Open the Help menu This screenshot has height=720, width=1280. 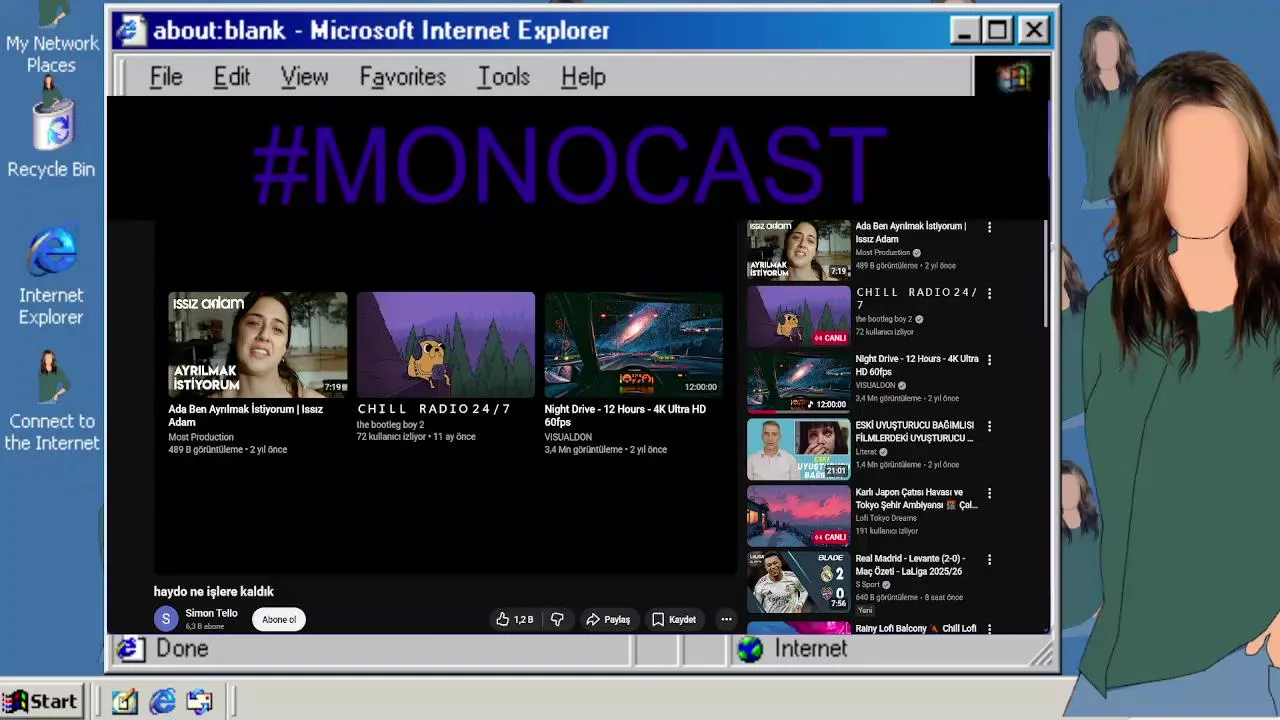[x=583, y=77]
